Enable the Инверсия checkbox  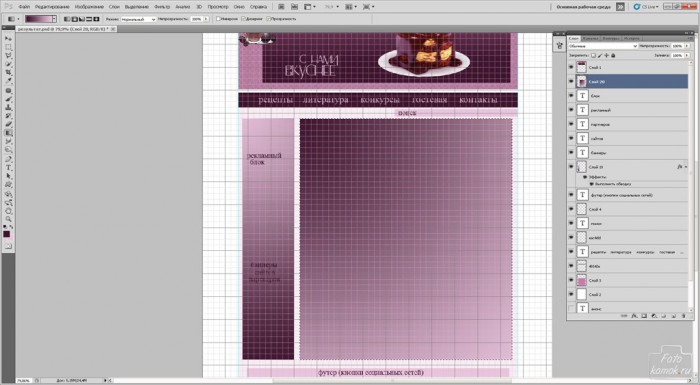tap(218, 19)
